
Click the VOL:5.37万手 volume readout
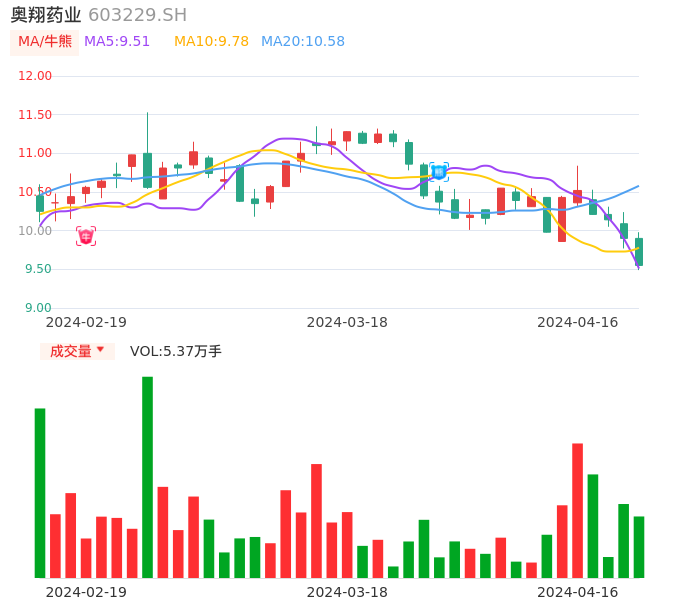pos(175,351)
